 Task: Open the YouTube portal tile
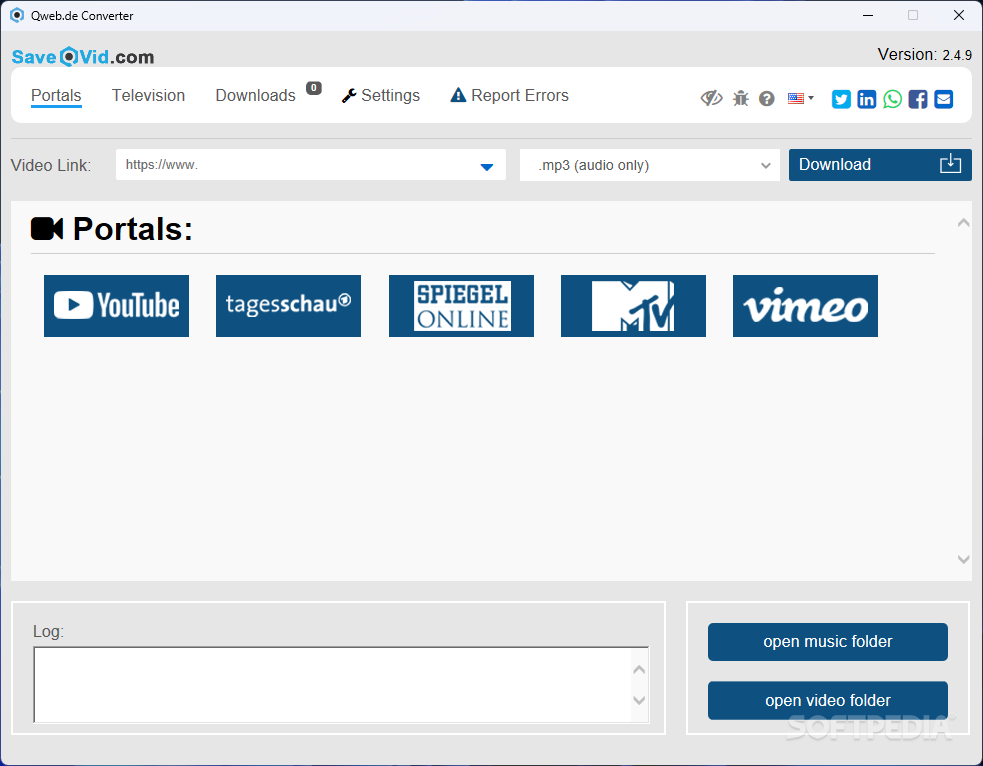point(116,306)
